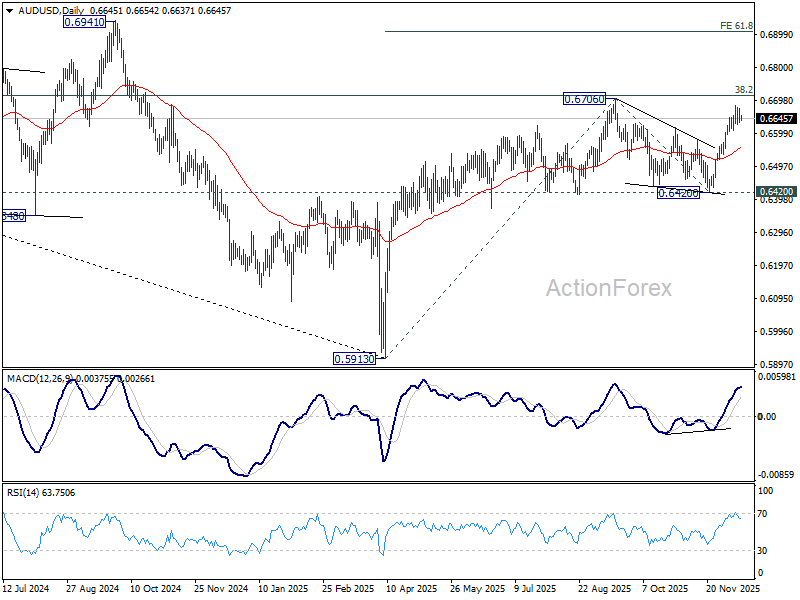Image resolution: width=800 pixels, height=600 pixels.
Task: Click the current price tag 0.66457
Action: click(x=777, y=118)
